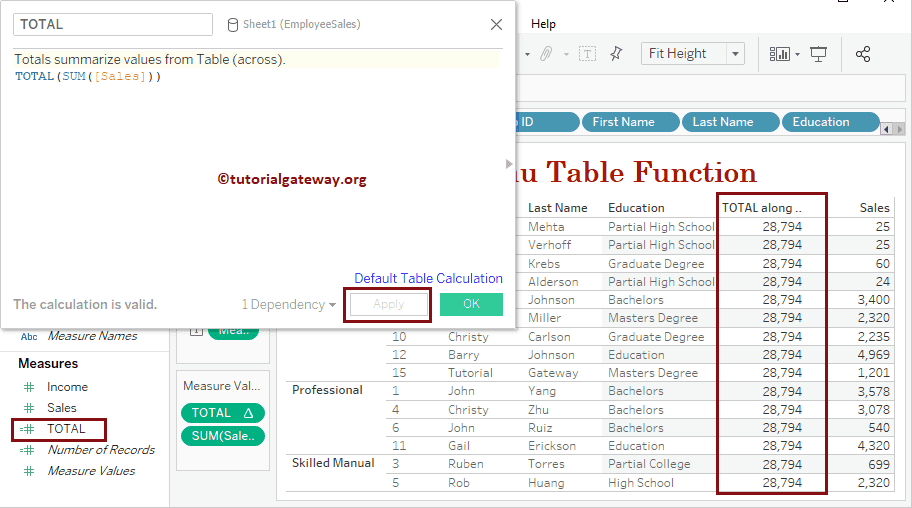Click the Last Name column header
Viewport: 912px width, 508px height.
point(558,208)
